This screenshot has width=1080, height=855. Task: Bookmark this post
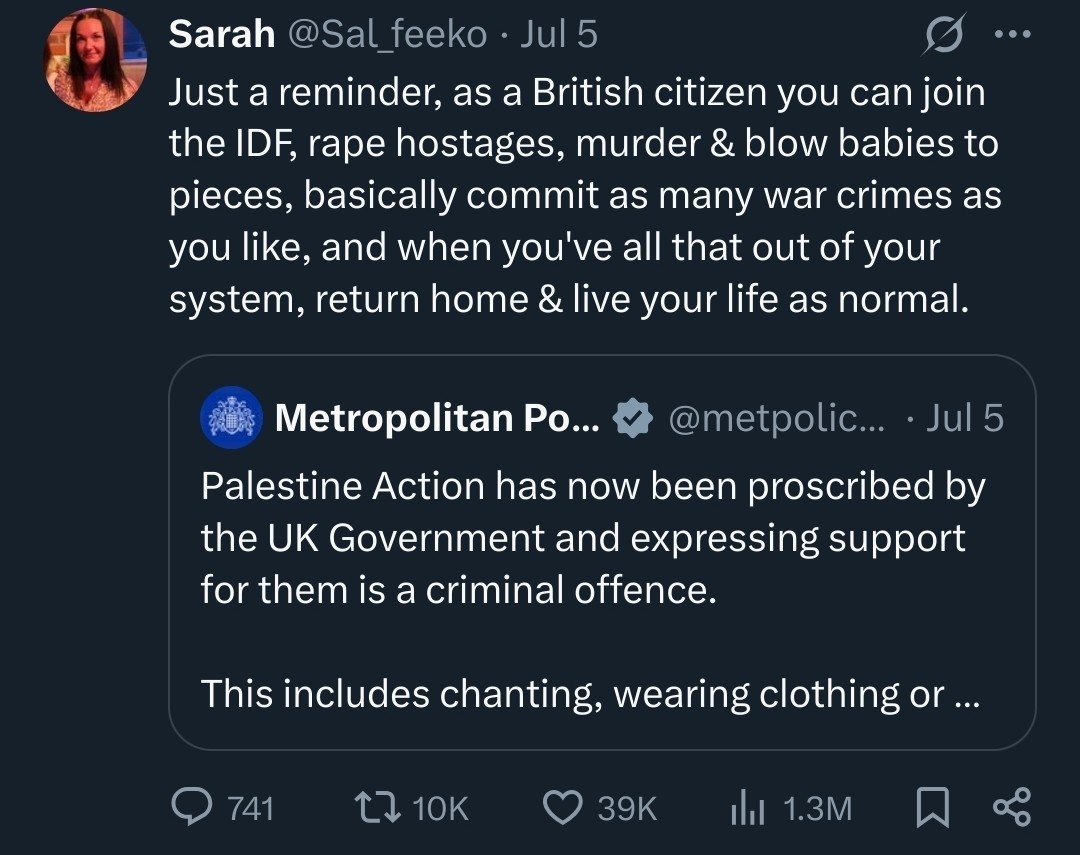[x=933, y=807]
